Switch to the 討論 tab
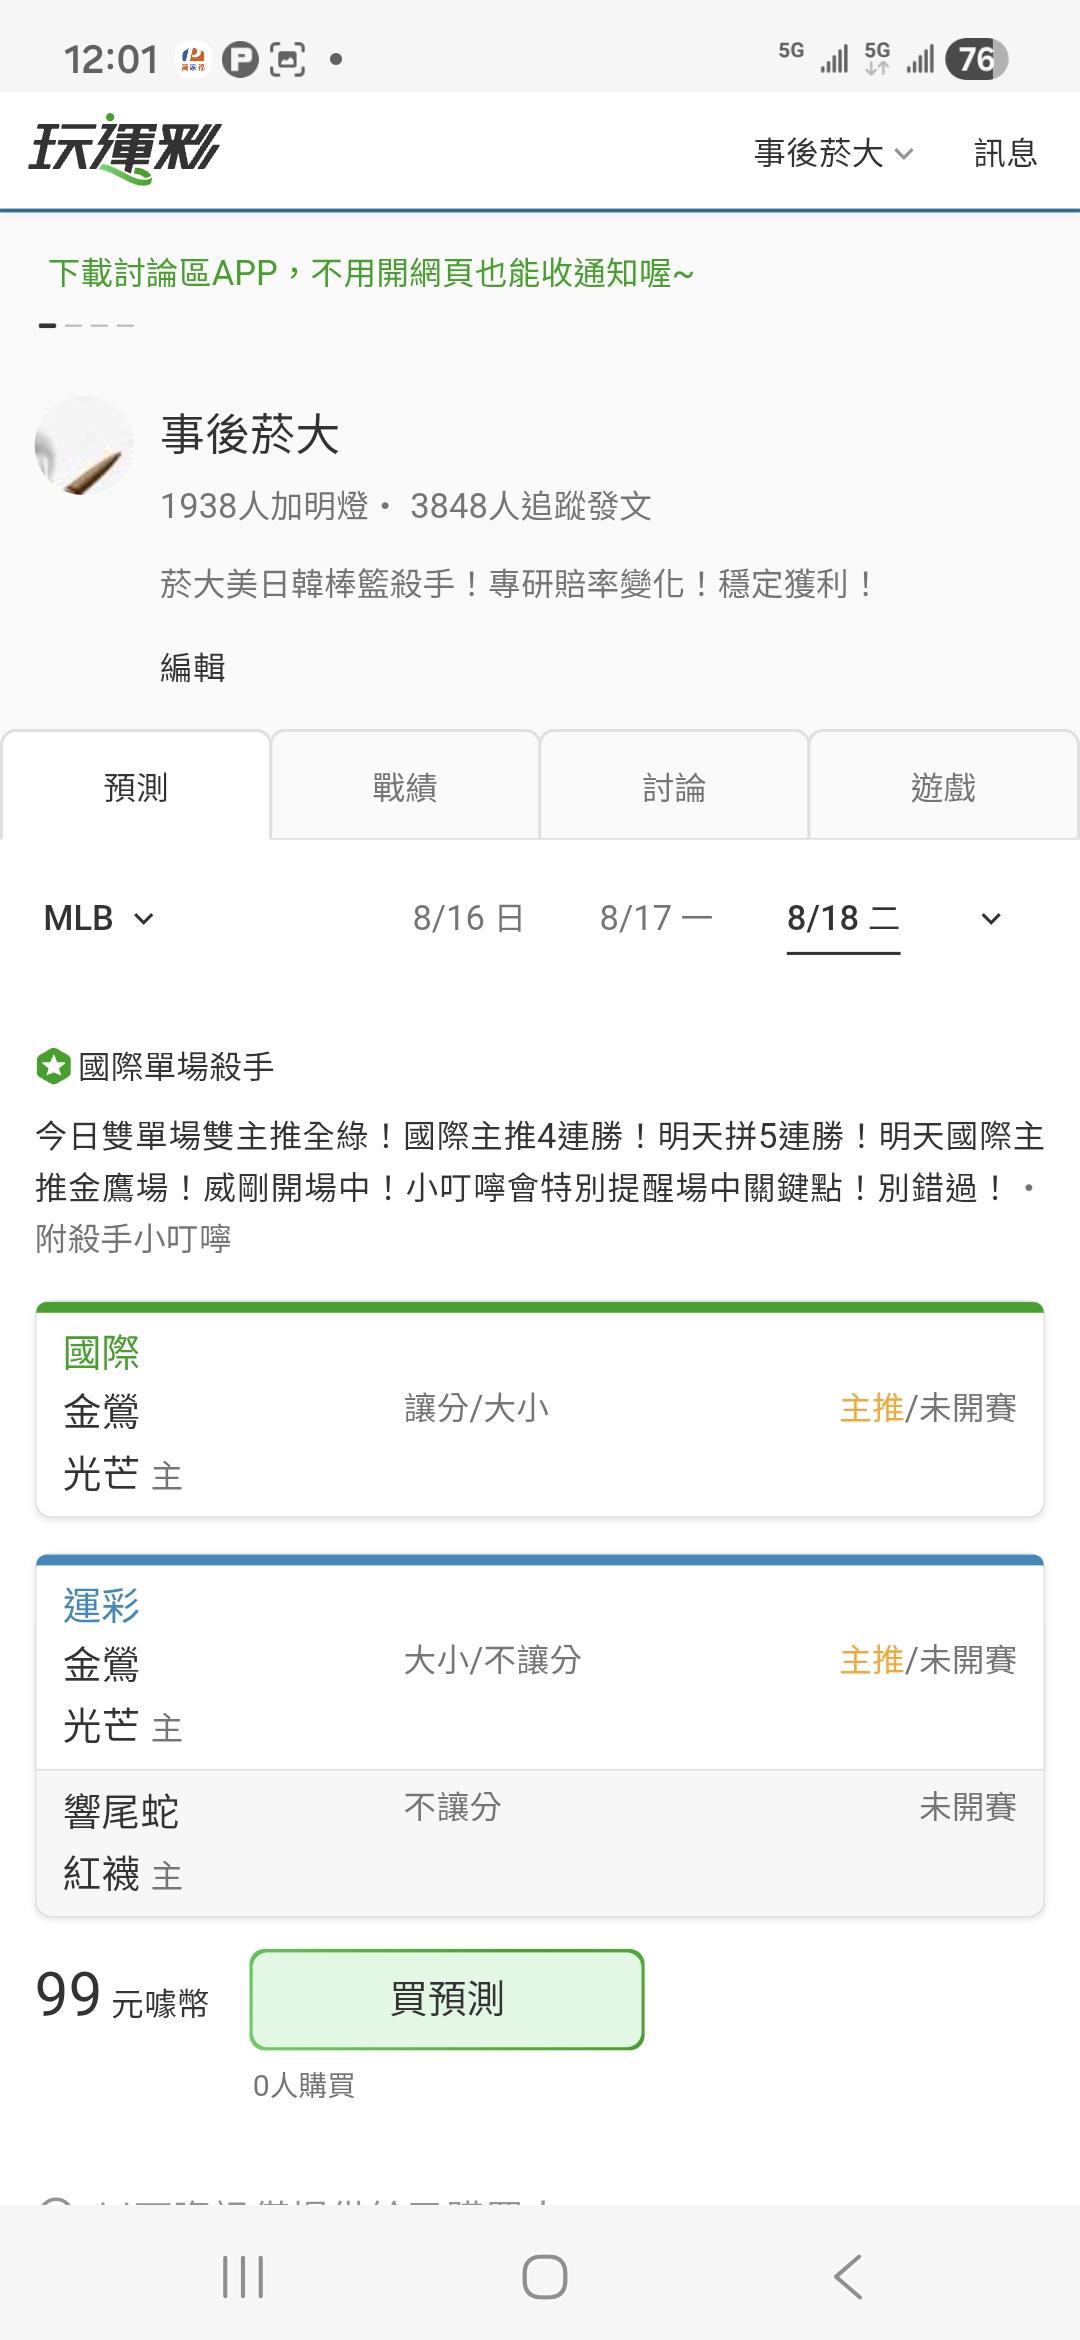The width and height of the screenshot is (1080, 2340). pos(674,787)
